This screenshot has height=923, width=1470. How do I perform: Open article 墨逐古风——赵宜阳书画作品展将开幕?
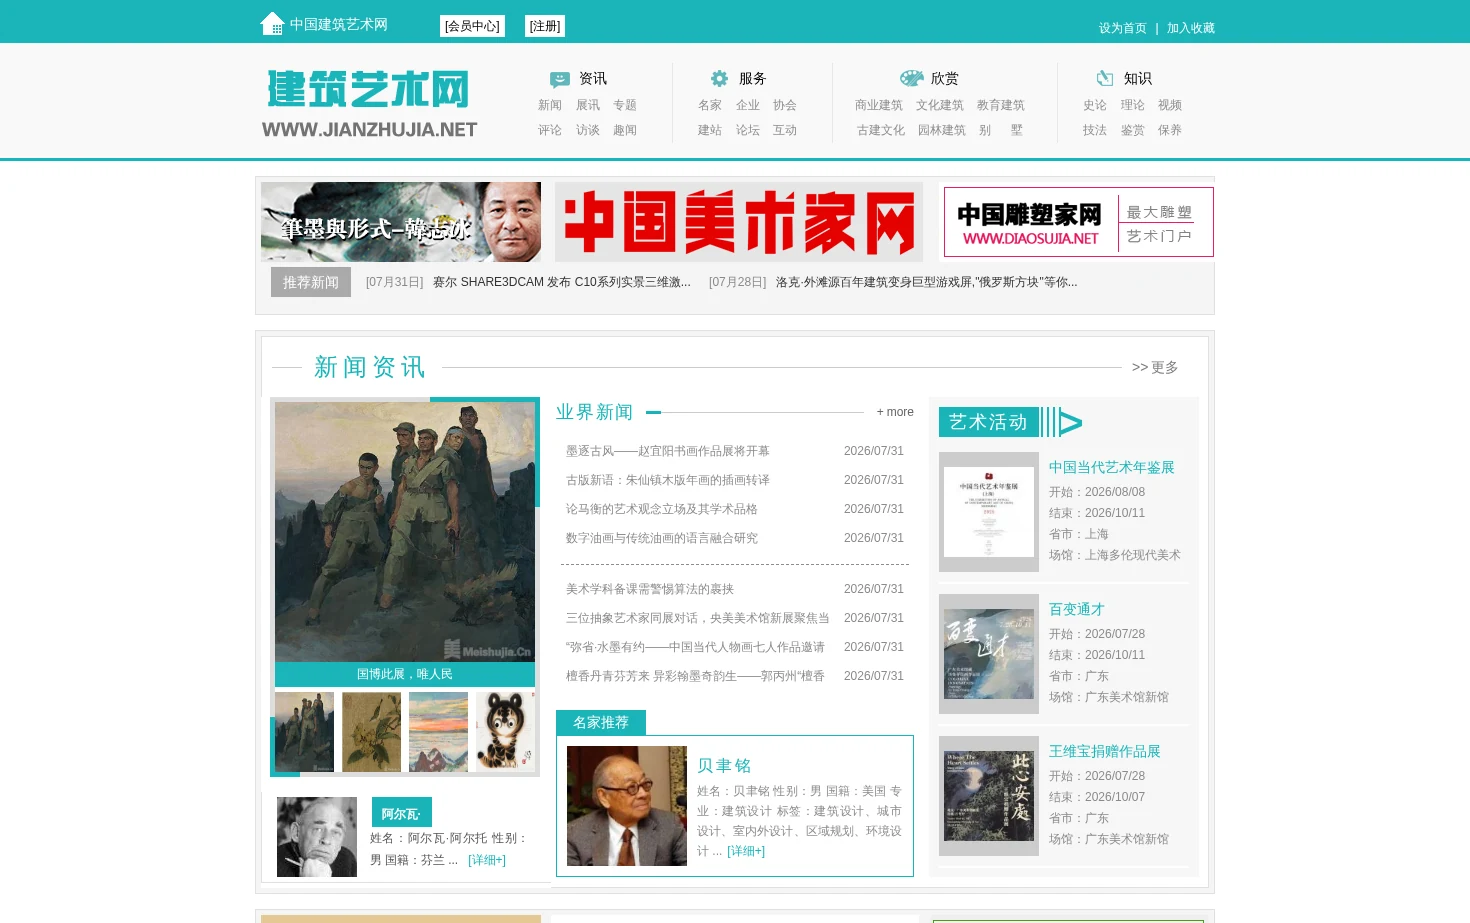[x=668, y=451]
